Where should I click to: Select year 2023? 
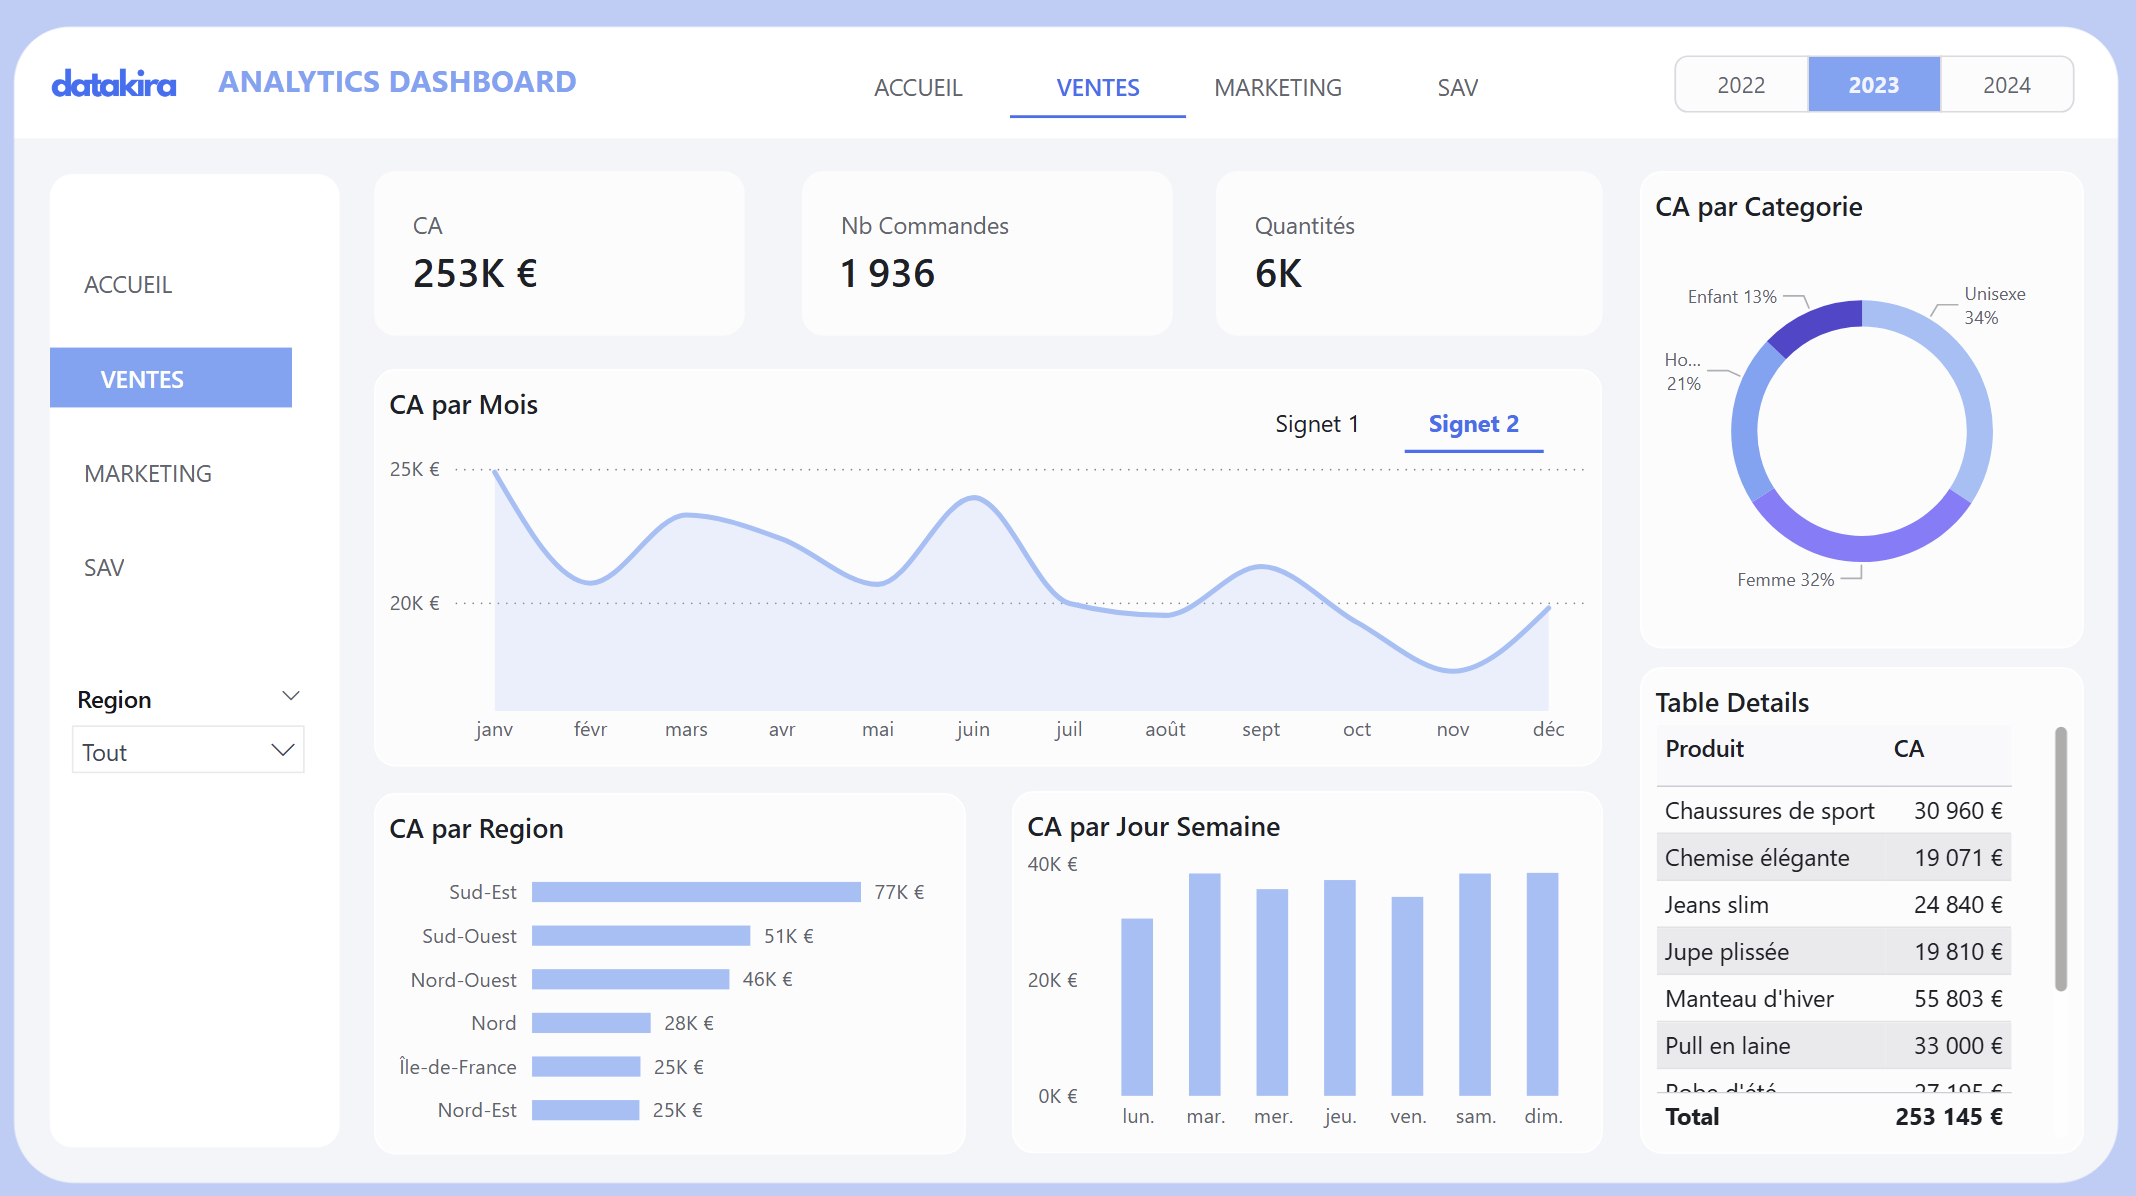pos(1873,85)
